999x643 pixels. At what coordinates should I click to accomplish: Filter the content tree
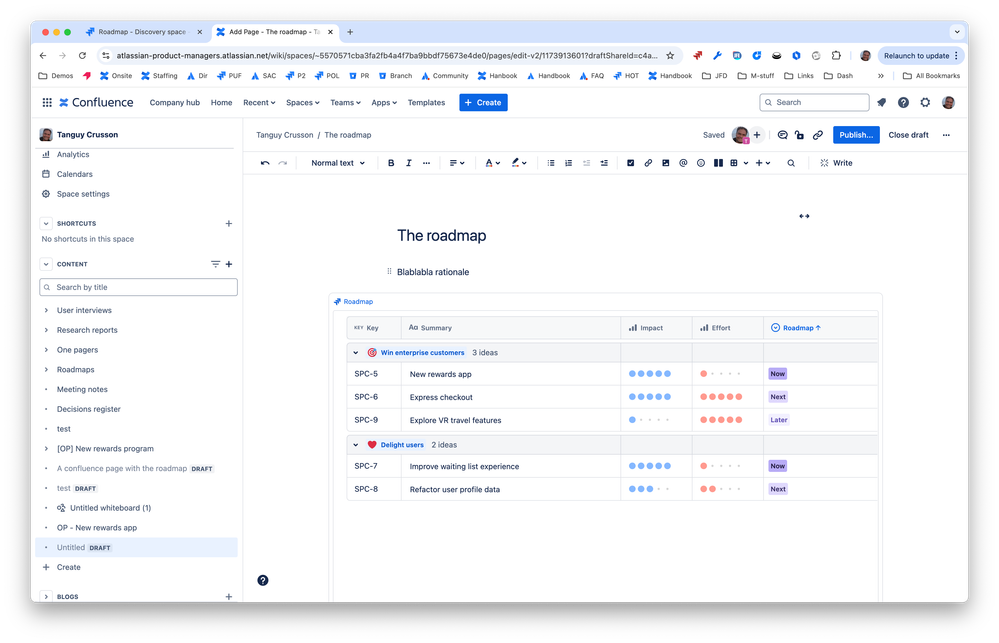click(x=215, y=264)
